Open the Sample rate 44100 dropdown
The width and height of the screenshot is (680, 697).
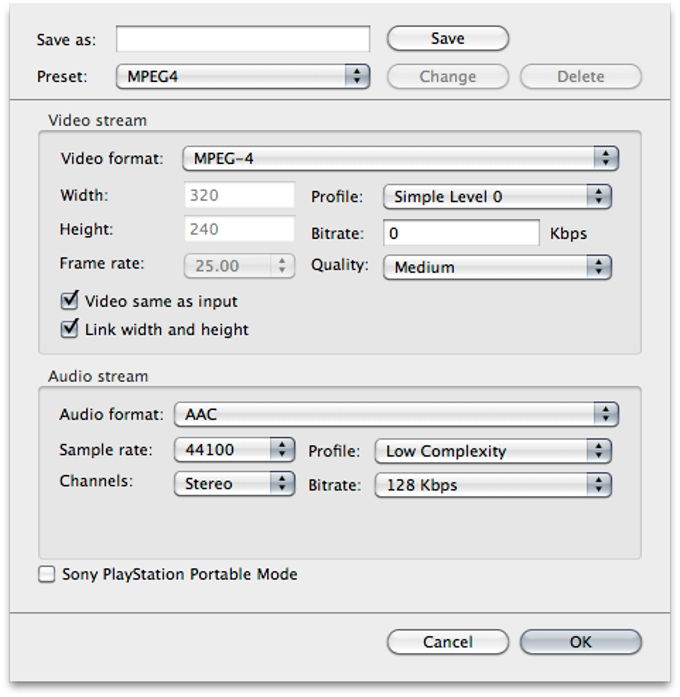tap(234, 449)
